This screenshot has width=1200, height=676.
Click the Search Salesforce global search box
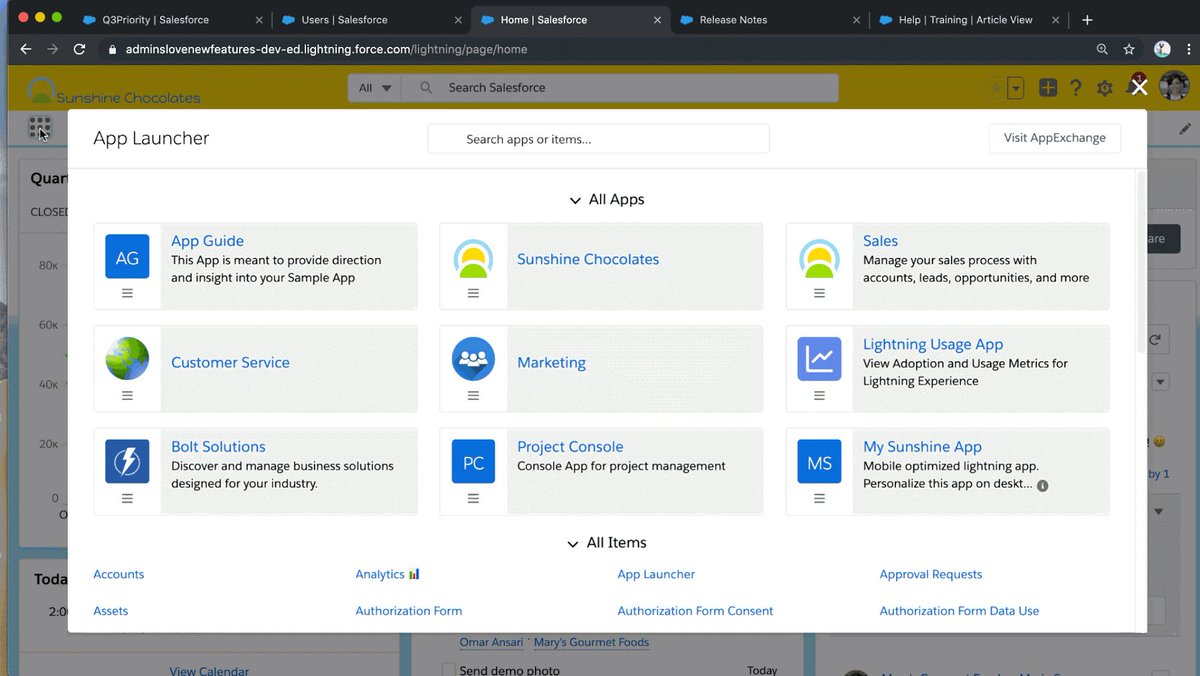coord(620,88)
